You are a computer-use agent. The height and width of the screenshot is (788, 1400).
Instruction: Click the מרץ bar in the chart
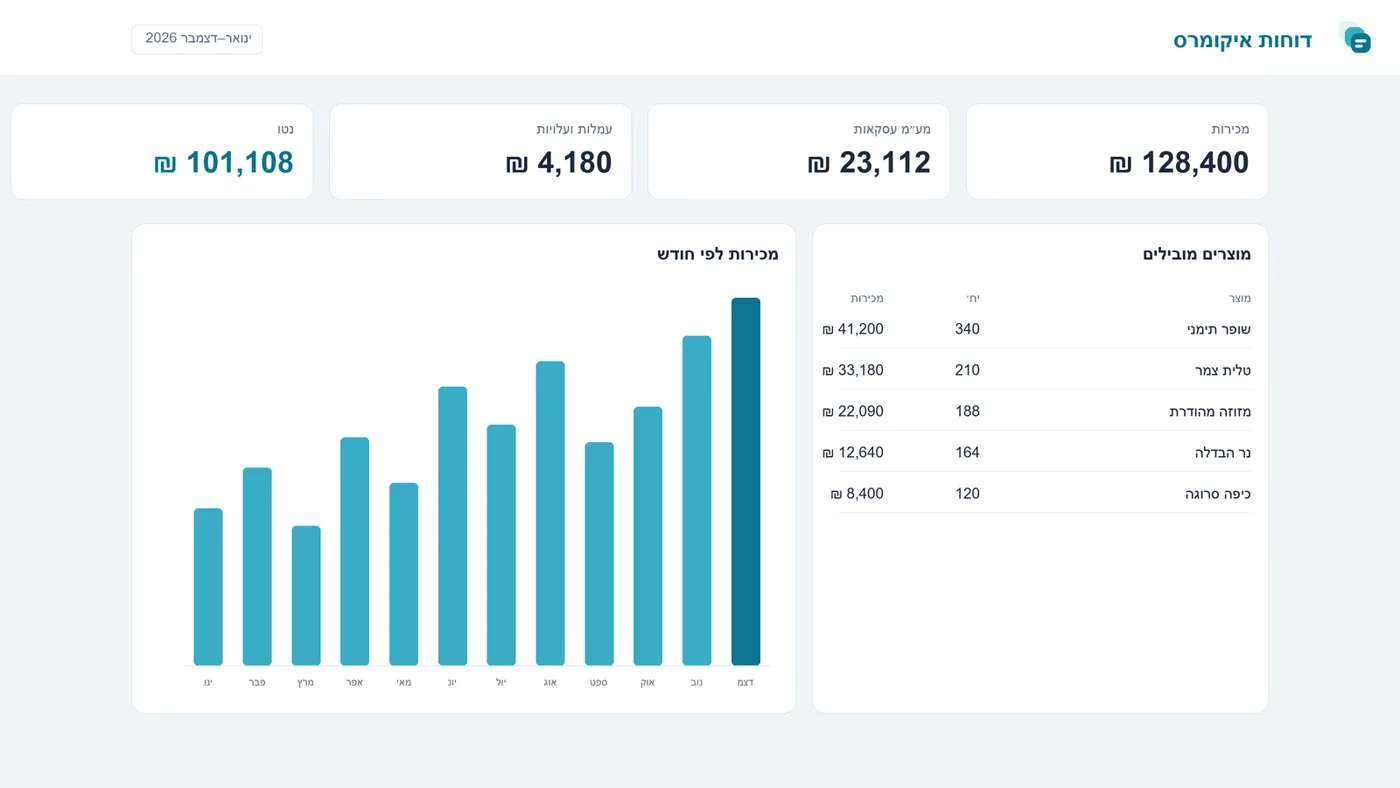pos(306,596)
